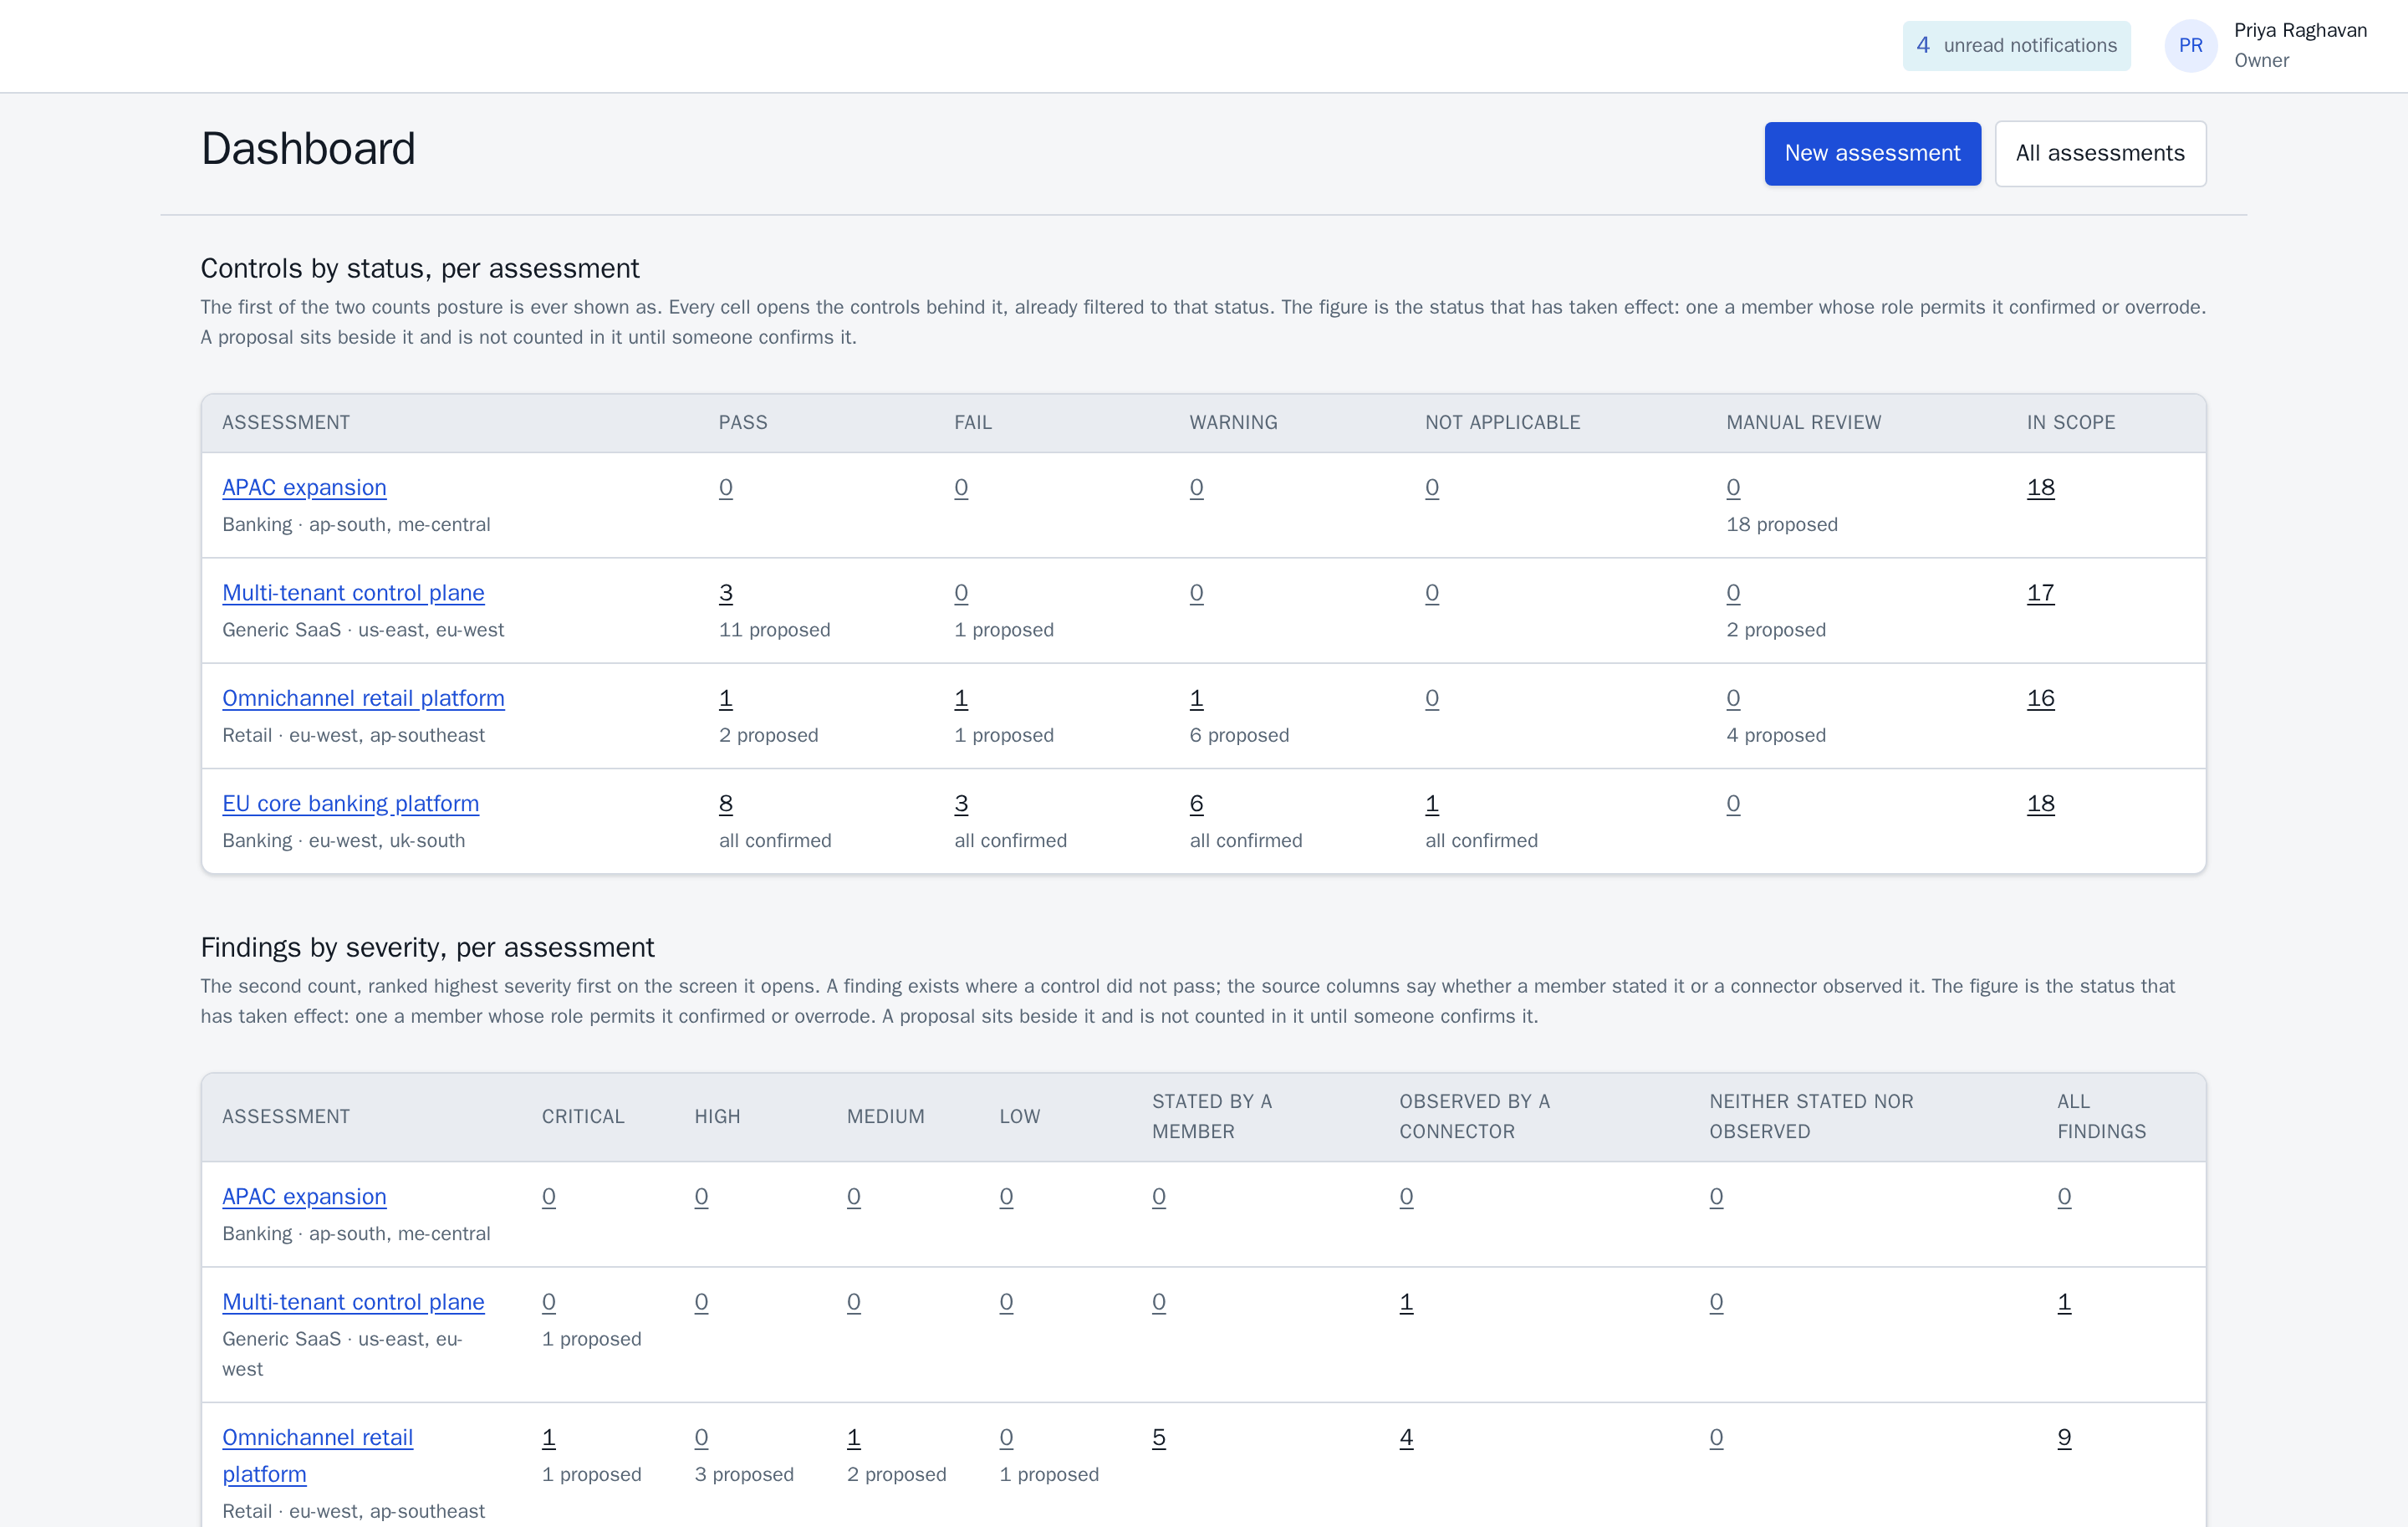Open the In scope count 18 for APAC expansion

pyautogui.click(x=2040, y=487)
